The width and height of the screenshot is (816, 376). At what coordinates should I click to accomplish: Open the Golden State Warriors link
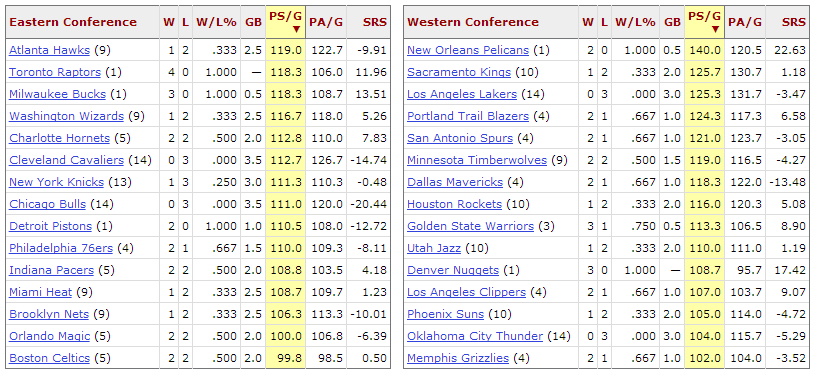coord(470,226)
